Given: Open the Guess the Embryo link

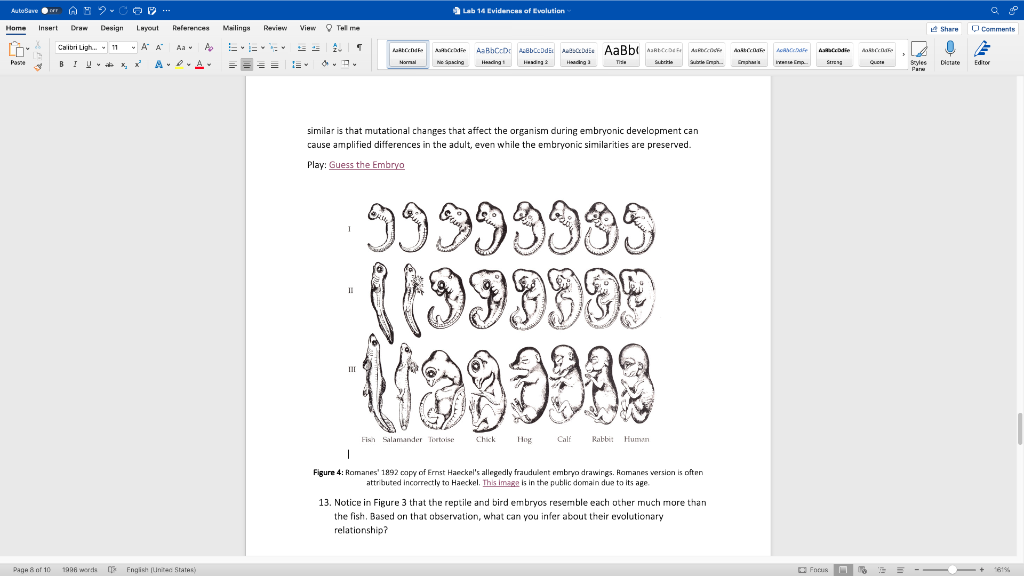Looking at the screenshot, I should [366, 165].
